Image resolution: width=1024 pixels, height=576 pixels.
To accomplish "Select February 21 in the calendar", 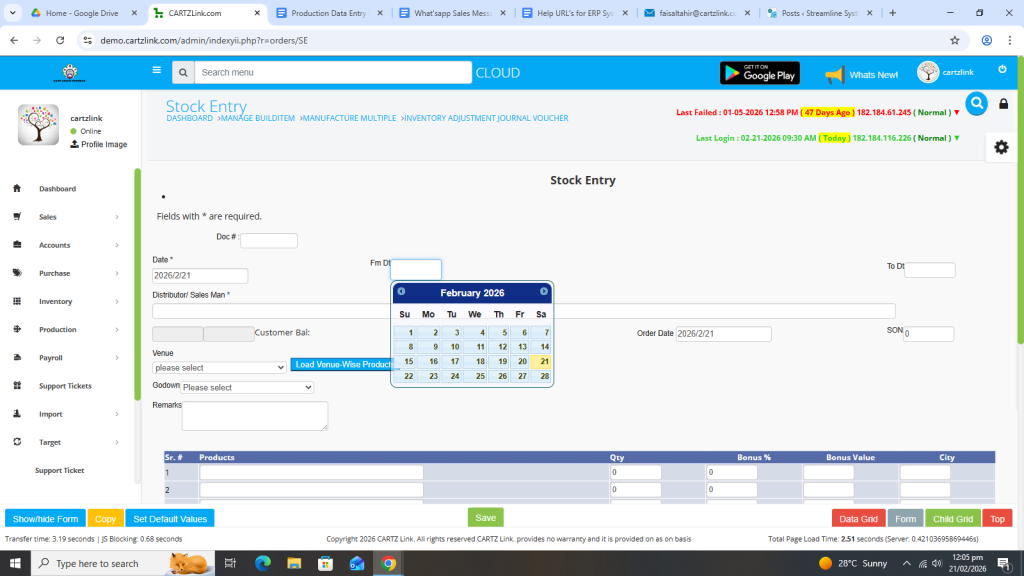I will (541, 362).
